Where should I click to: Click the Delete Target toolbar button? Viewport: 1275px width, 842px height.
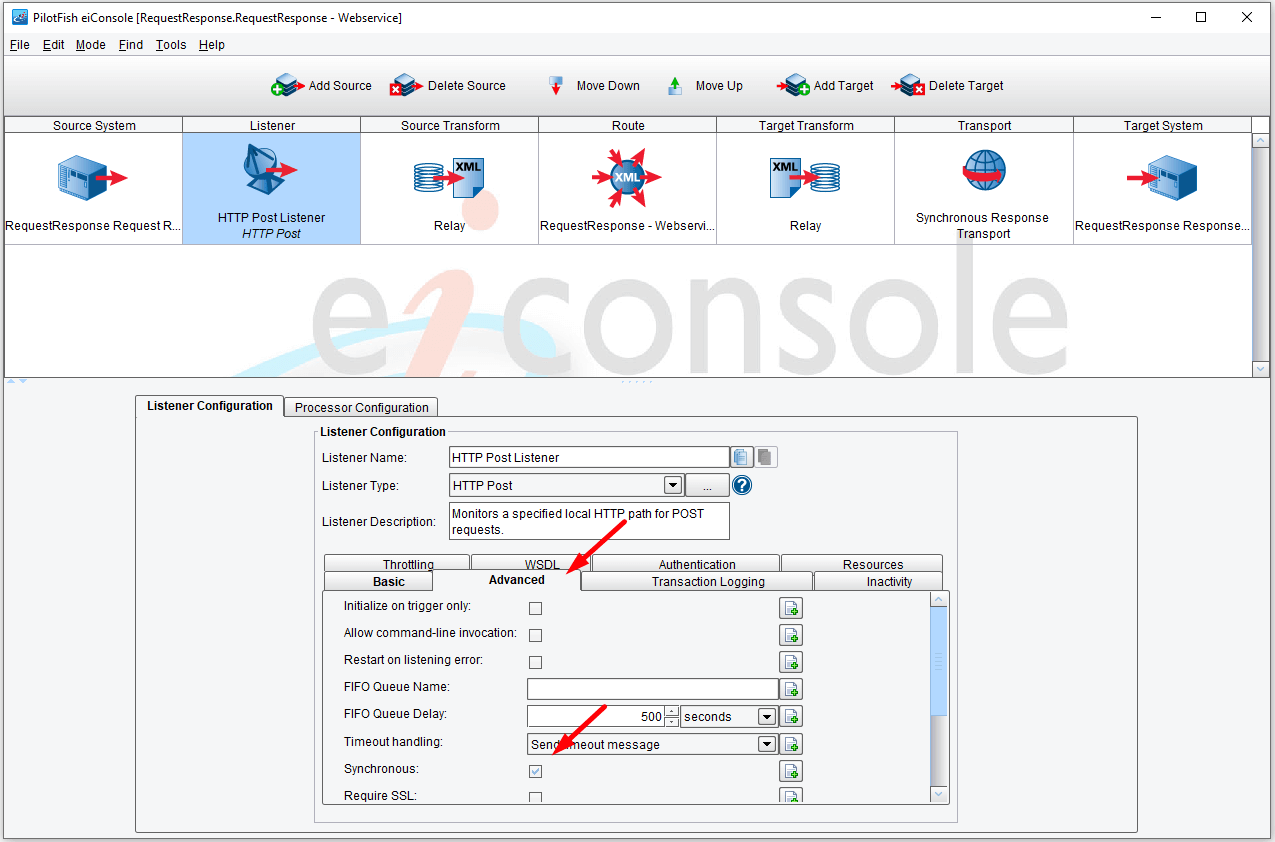947,86
